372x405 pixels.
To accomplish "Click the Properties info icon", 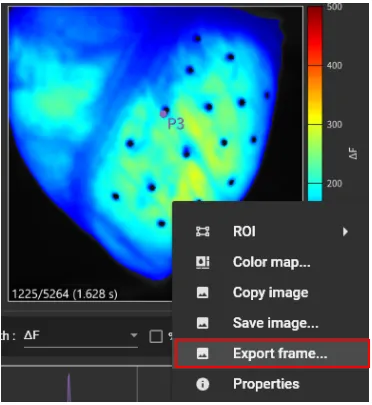I will tap(202, 384).
